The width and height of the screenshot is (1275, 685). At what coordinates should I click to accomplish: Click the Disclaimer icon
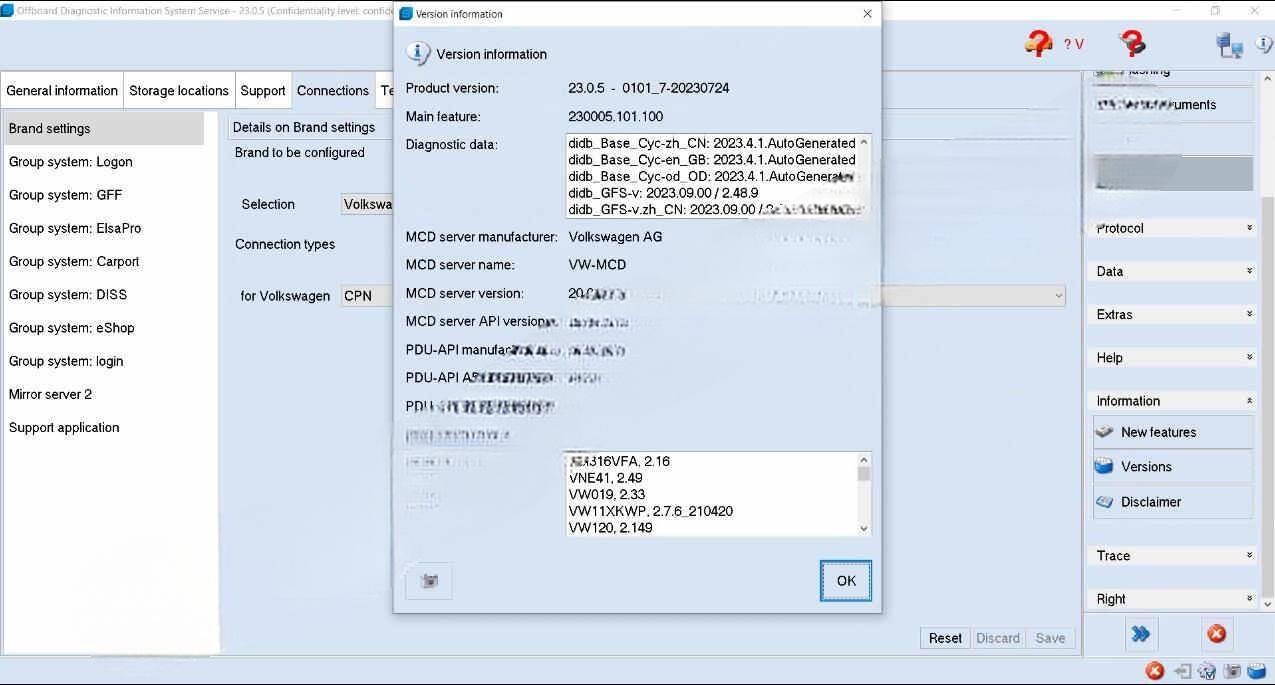click(1104, 501)
